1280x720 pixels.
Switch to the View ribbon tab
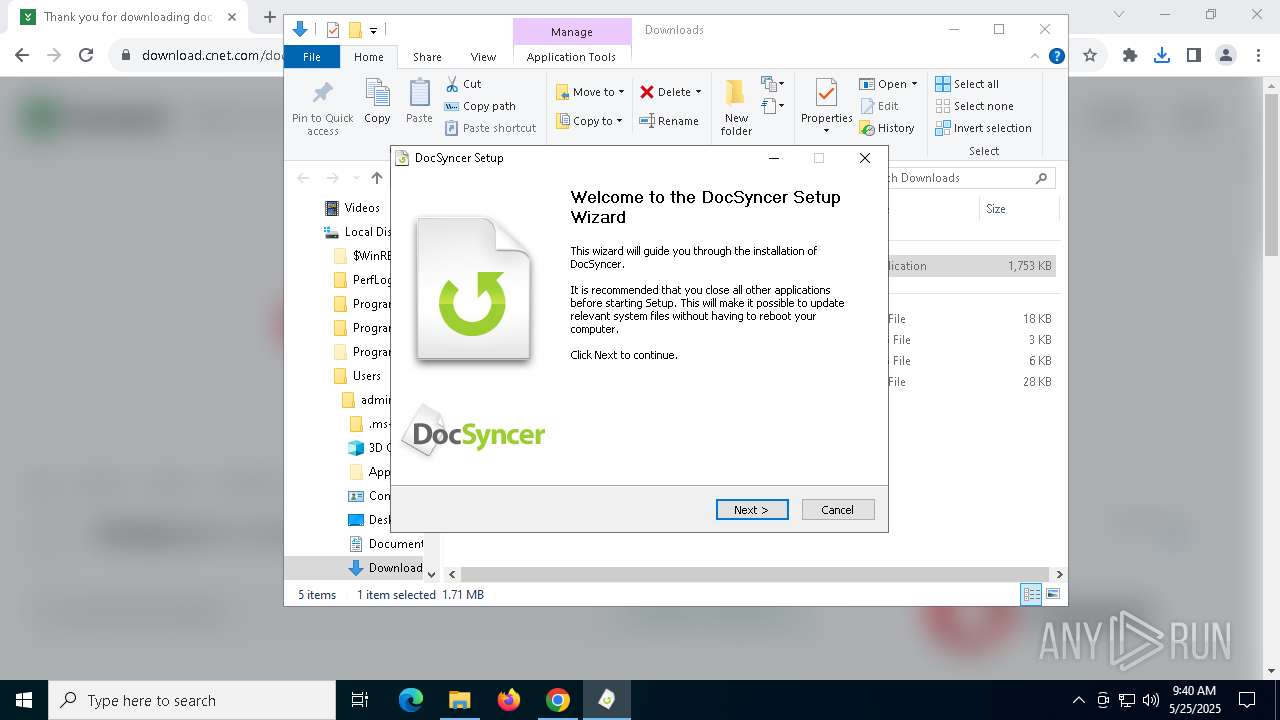pos(483,57)
